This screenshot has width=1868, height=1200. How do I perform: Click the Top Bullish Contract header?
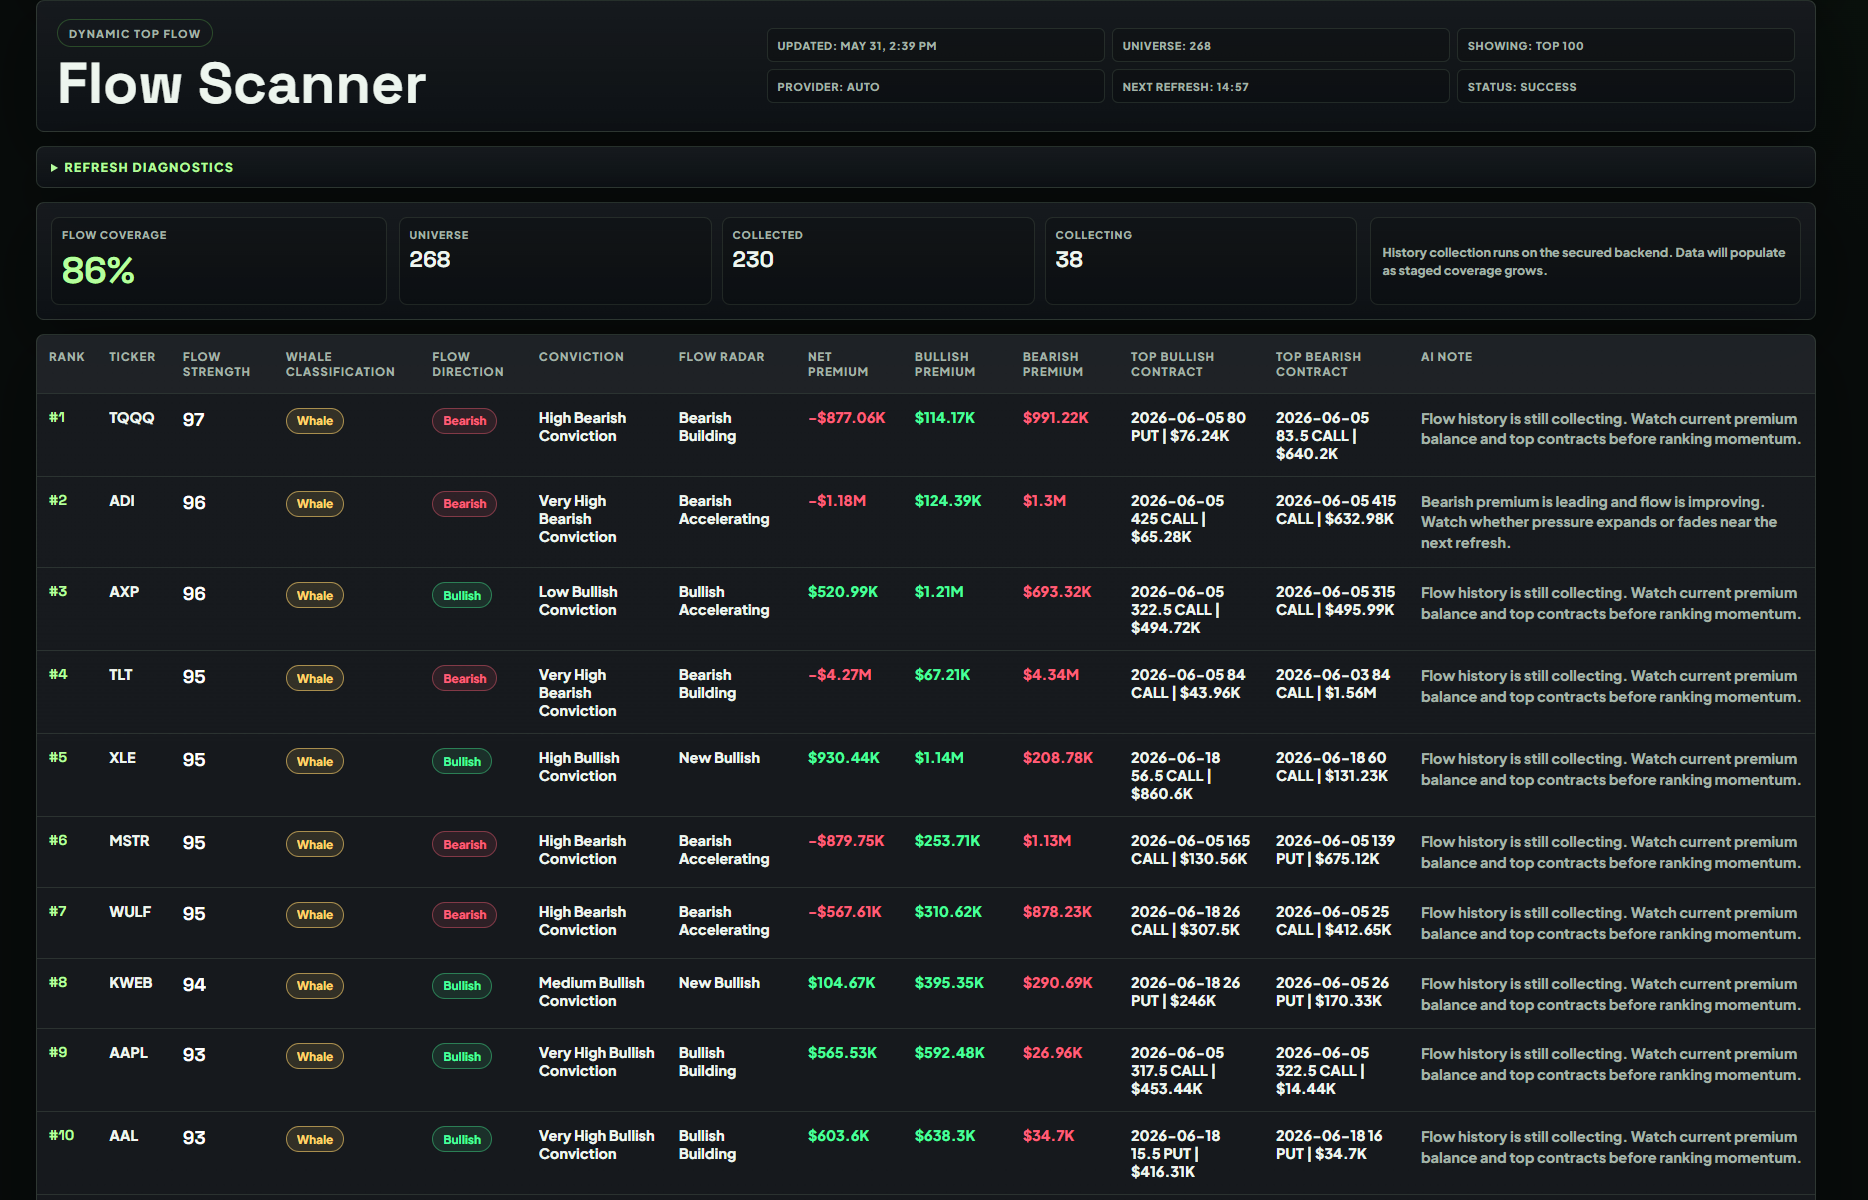point(1172,364)
